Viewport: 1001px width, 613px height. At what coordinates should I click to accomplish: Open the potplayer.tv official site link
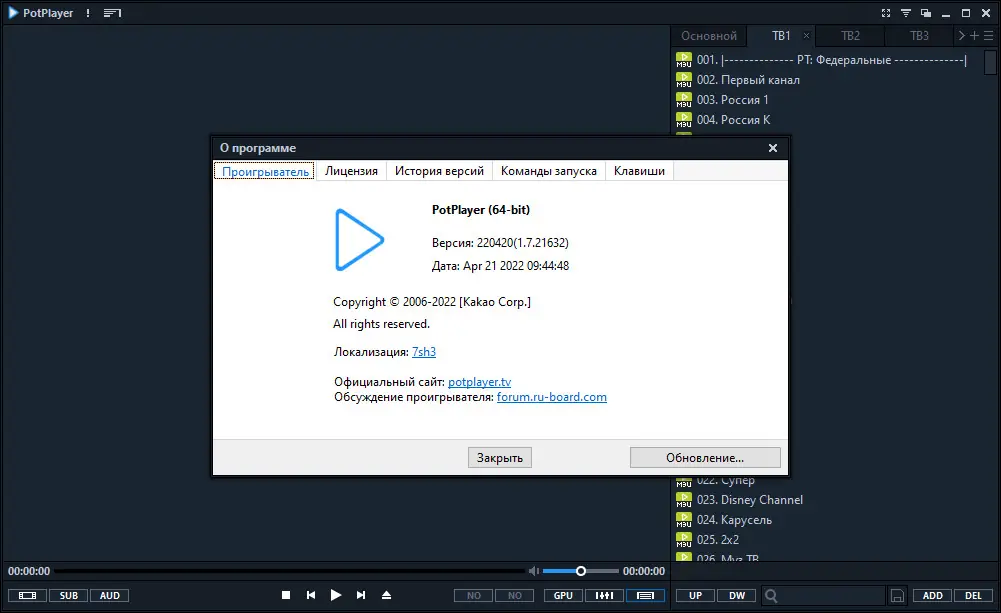click(x=479, y=382)
